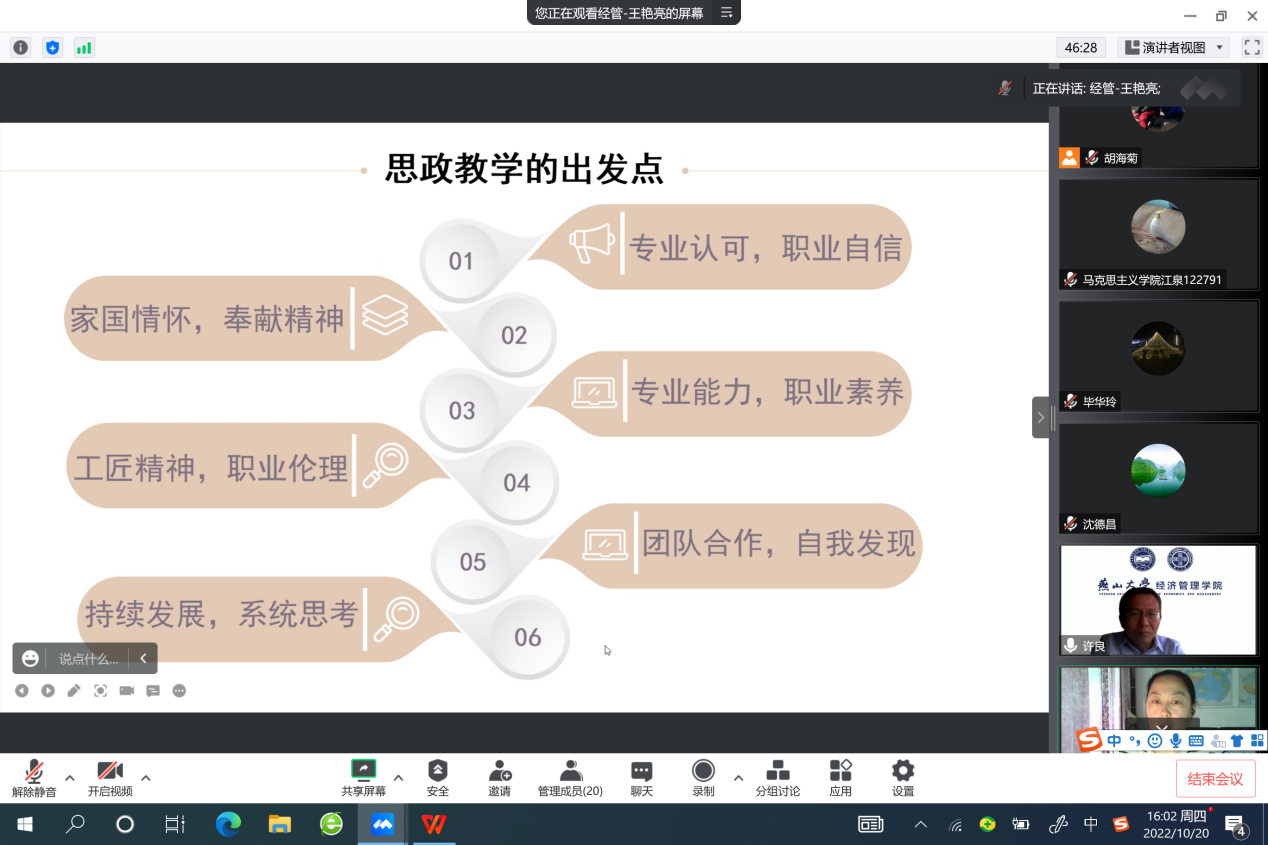
Task: Expand the arrow next to 共享屏幕
Action: click(x=398, y=777)
